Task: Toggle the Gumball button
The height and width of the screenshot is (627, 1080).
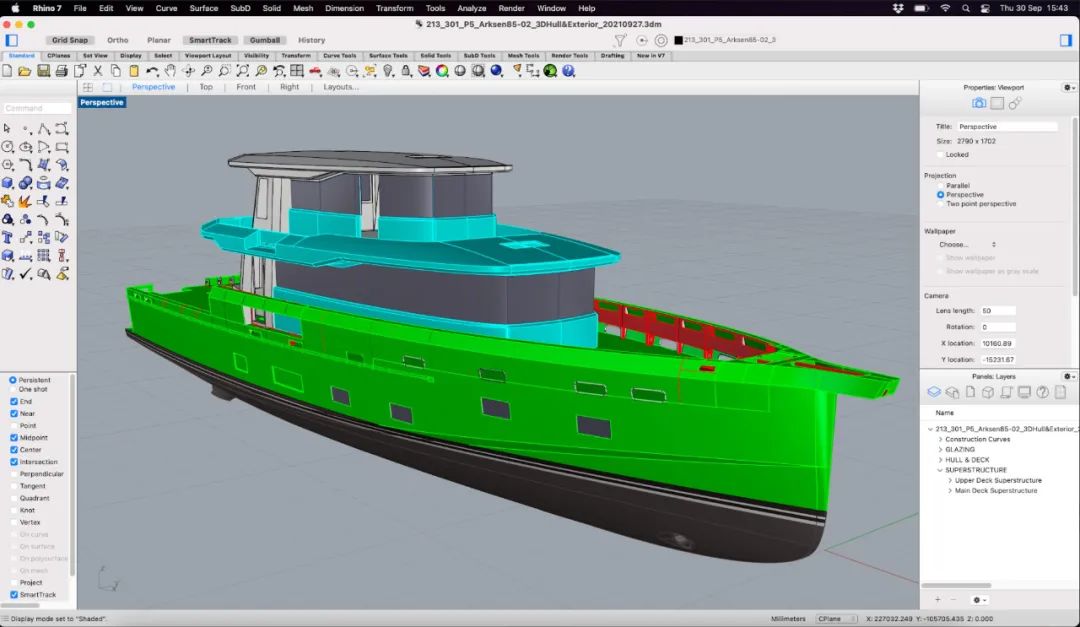Action: (x=265, y=40)
